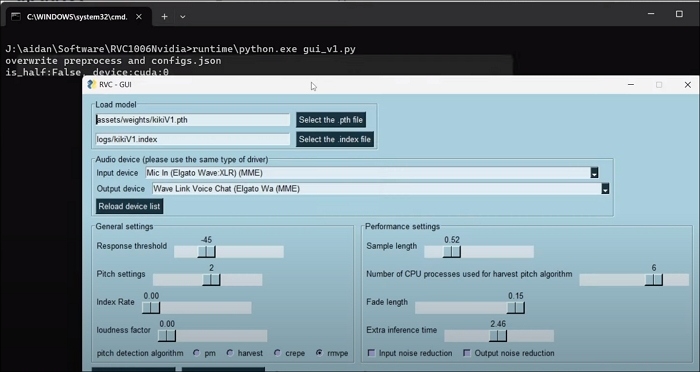Click the Select the .index file button
The height and width of the screenshot is (372, 700).
click(x=335, y=139)
